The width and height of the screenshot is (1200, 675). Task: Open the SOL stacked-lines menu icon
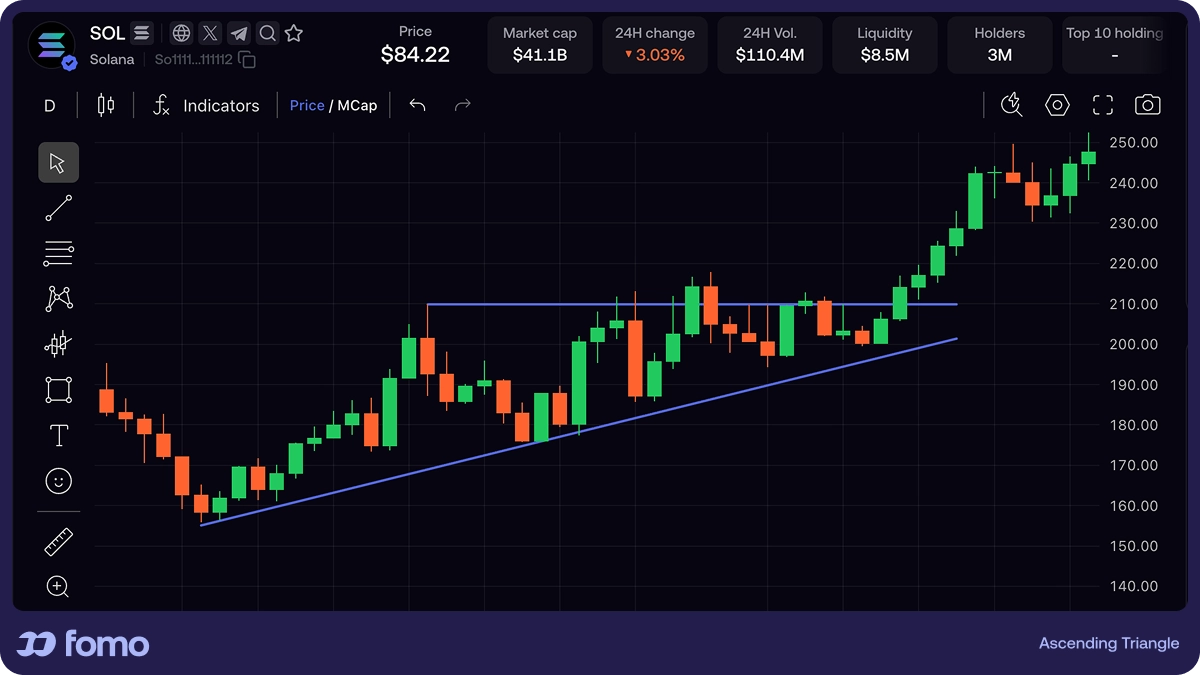tap(142, 34)
